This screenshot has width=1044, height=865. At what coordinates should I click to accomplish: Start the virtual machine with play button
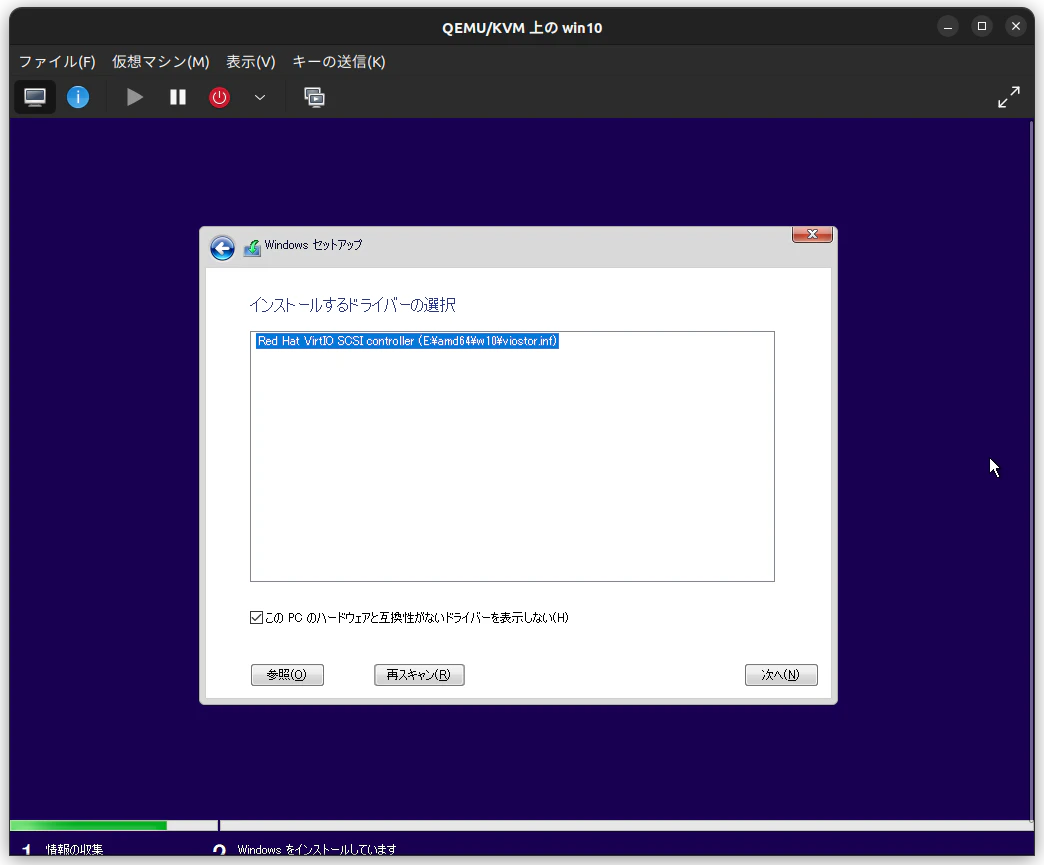coord(134,97)
